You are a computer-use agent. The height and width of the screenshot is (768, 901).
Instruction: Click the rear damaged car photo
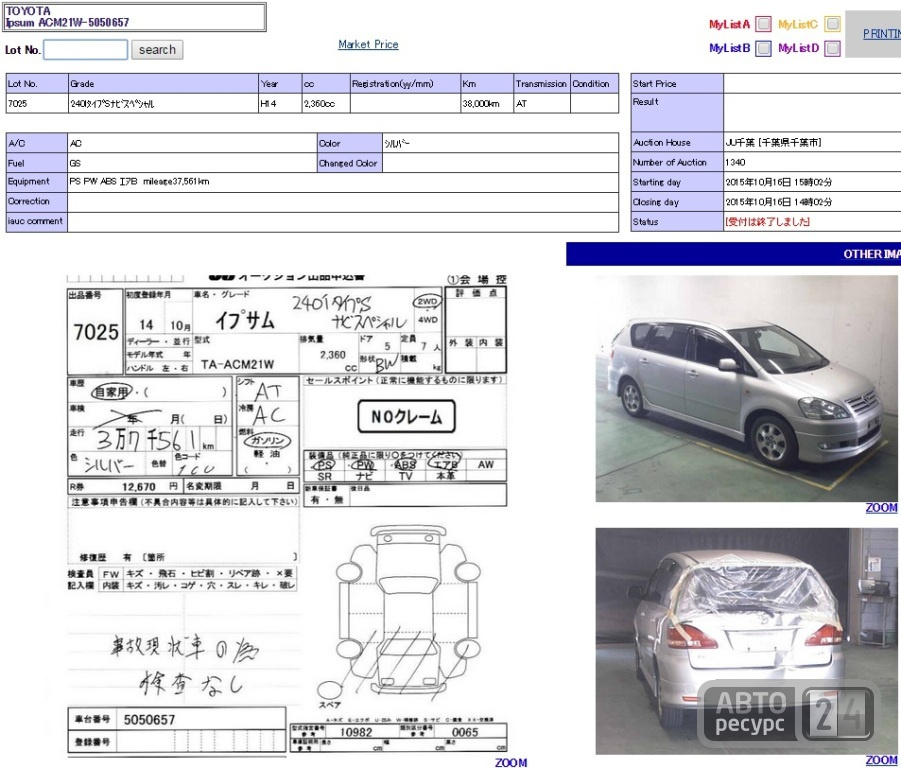coord(746,640)
